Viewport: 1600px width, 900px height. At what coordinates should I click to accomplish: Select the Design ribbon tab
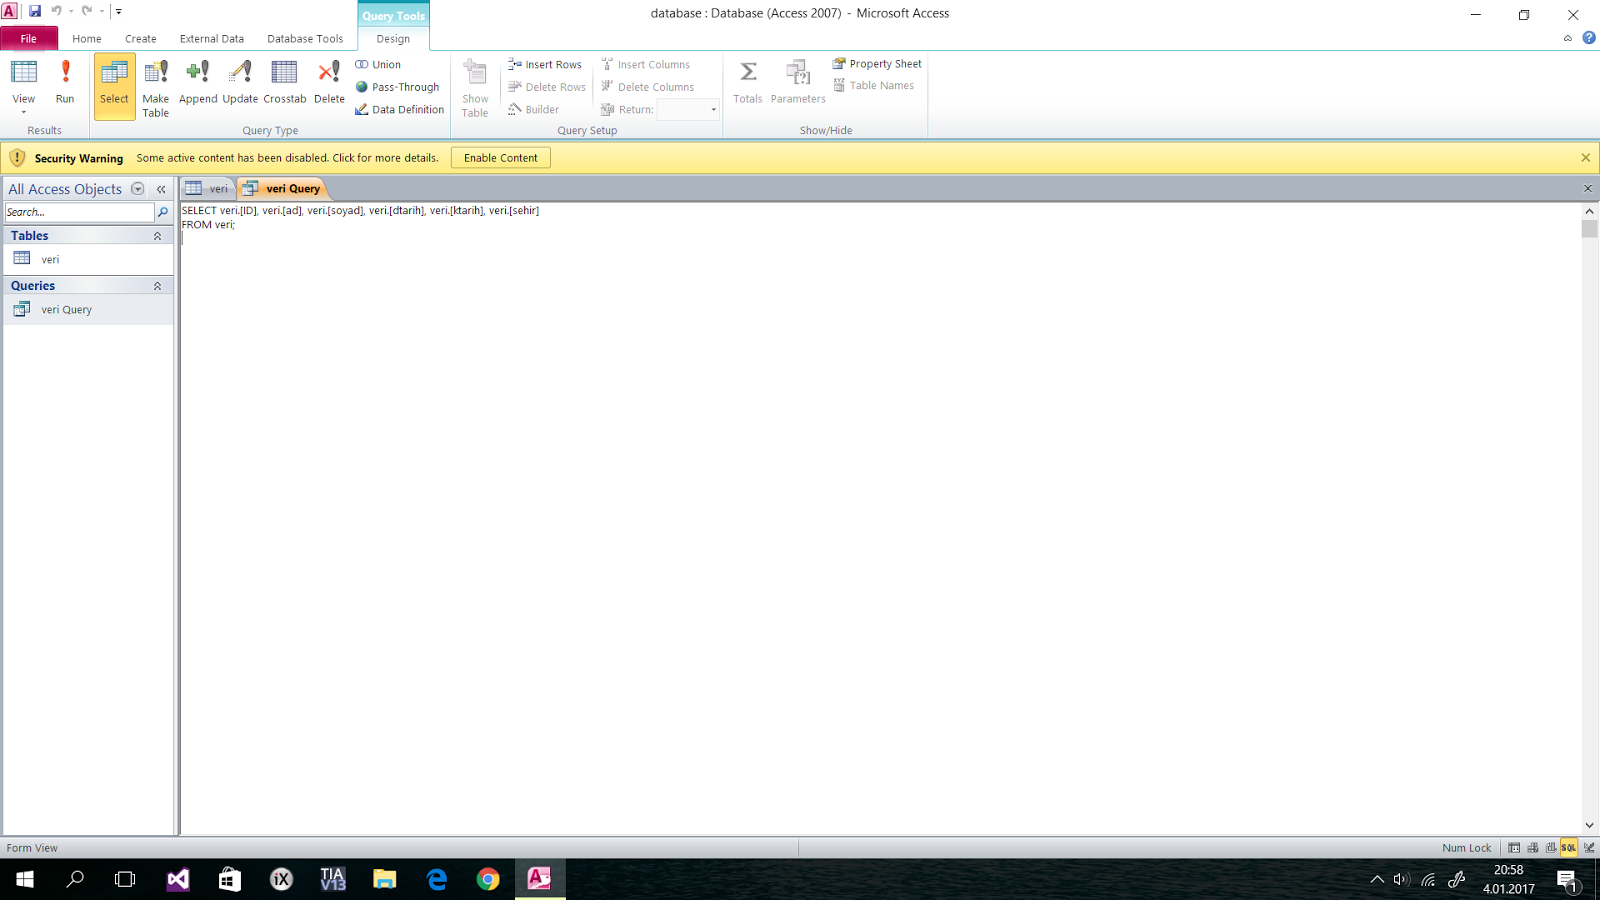click(393, 38)
